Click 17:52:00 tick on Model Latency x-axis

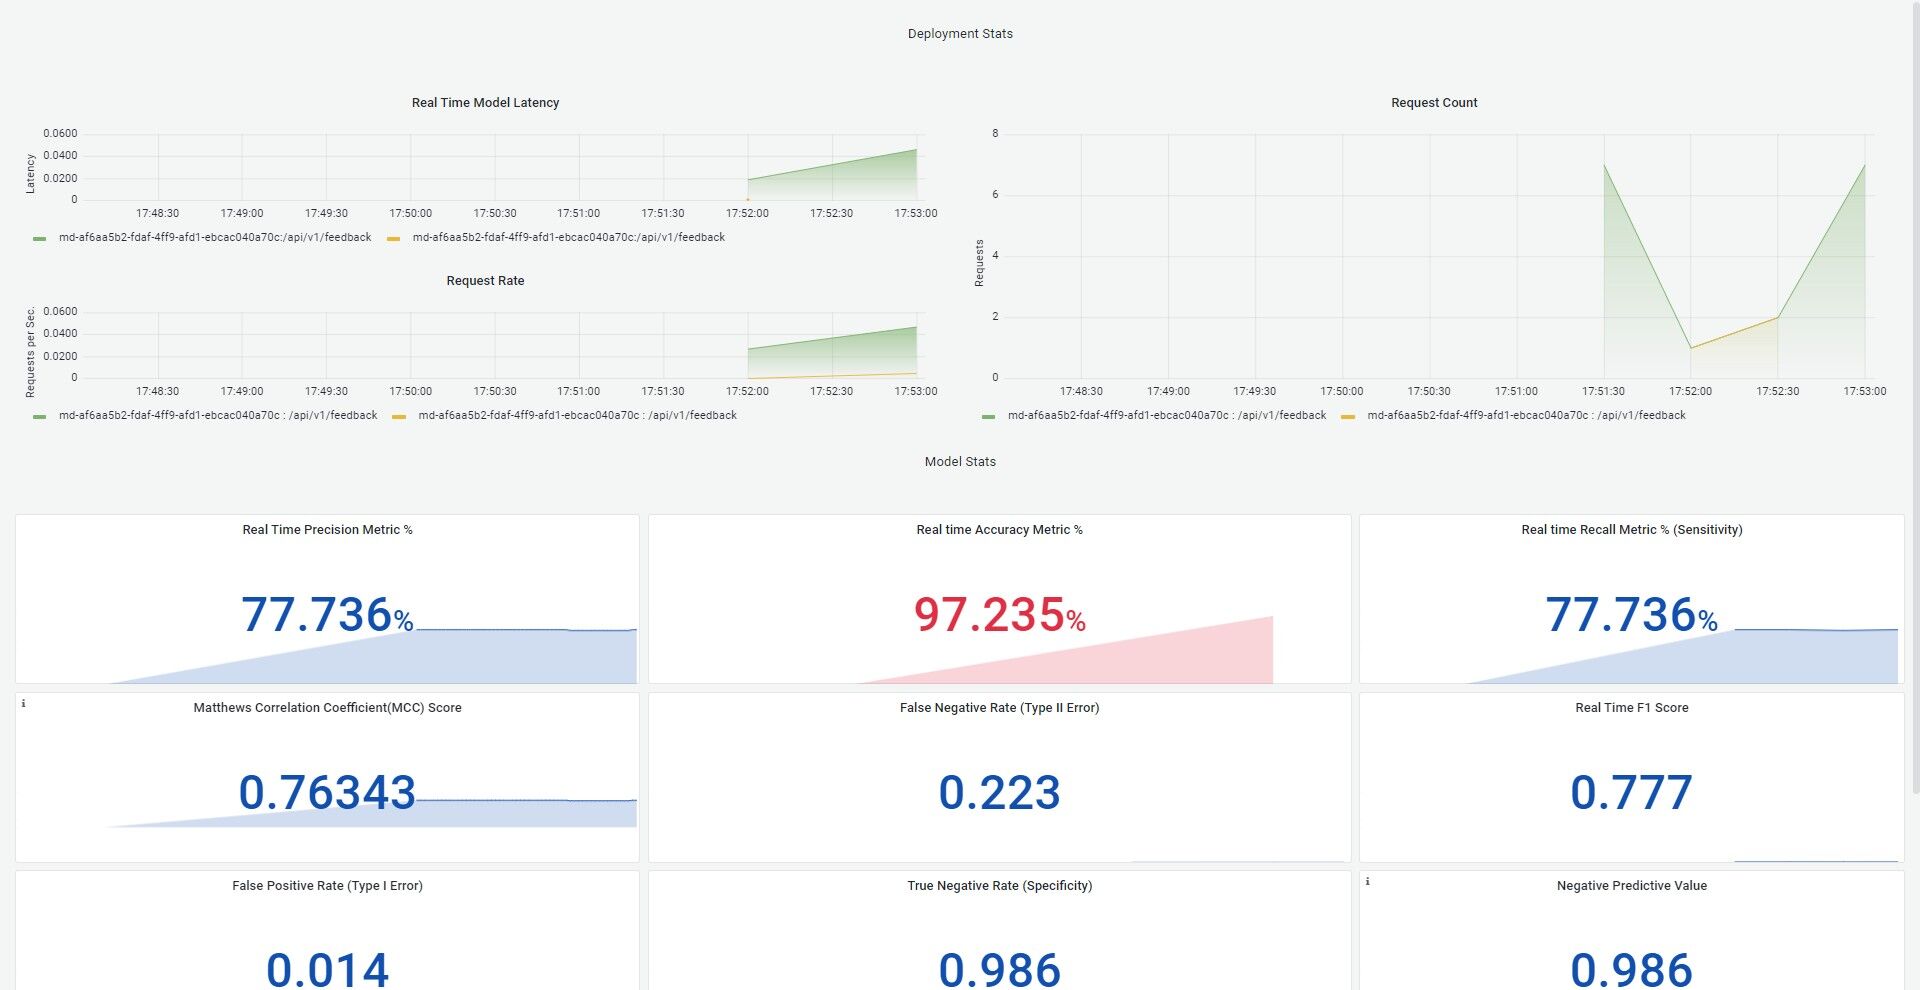click(x=747, y=214)
